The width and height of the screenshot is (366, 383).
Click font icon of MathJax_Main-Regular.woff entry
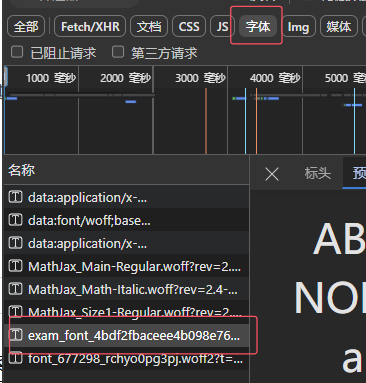(15, 266)
